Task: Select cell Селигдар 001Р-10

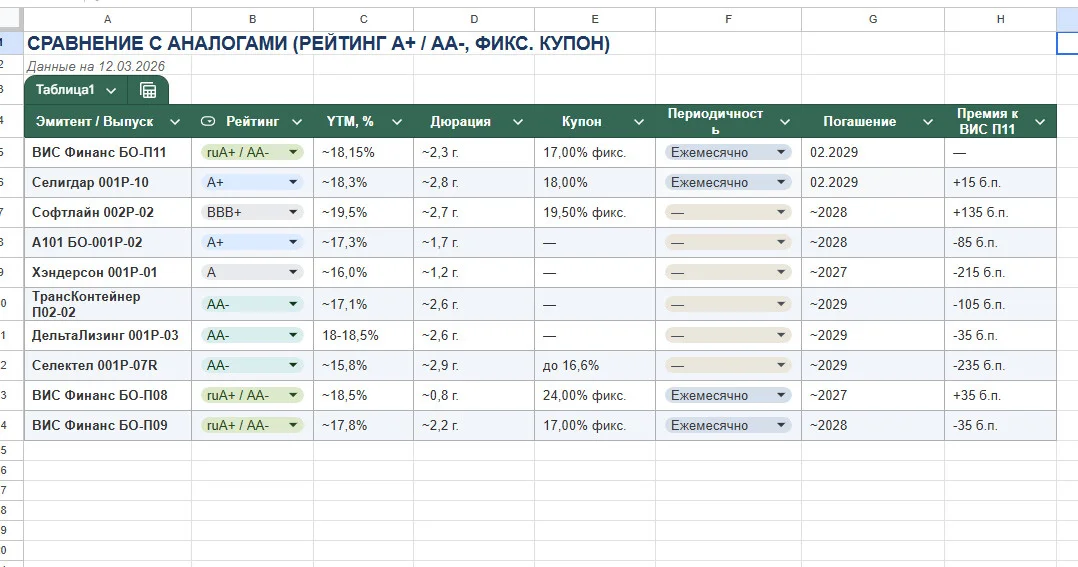Action: (107, 182)
